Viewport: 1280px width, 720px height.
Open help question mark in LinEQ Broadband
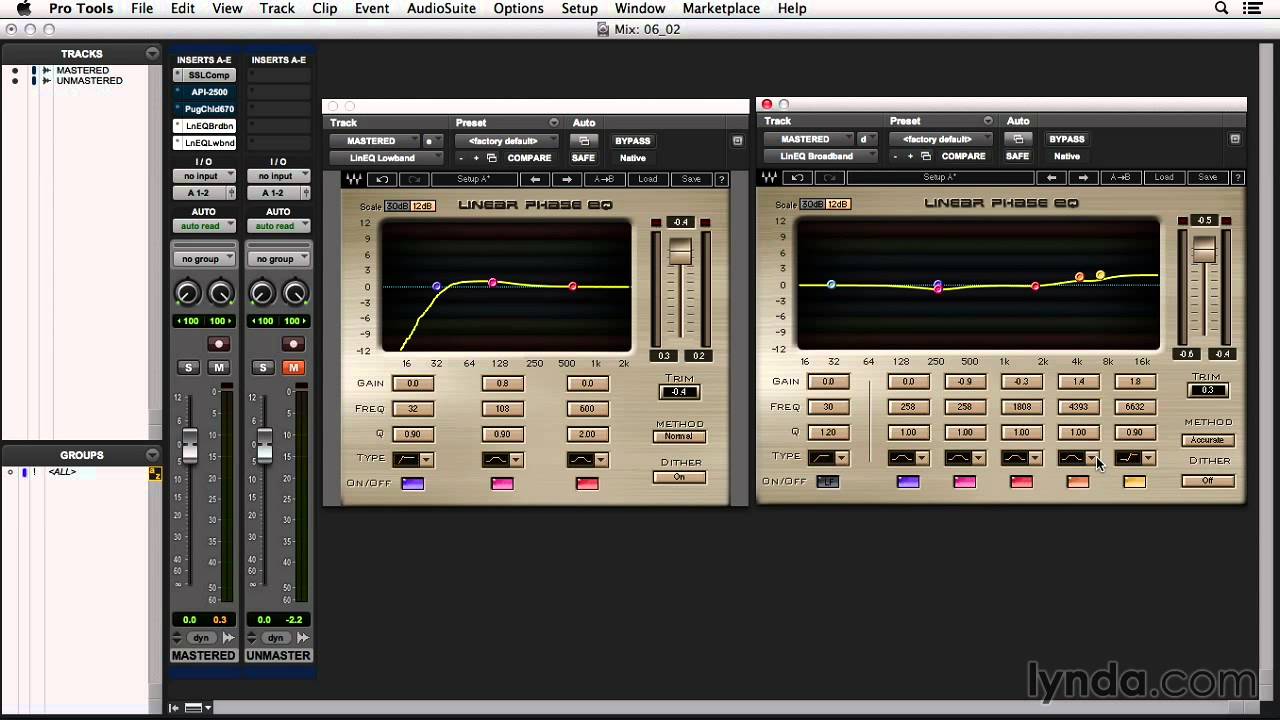coord(1239,178)
